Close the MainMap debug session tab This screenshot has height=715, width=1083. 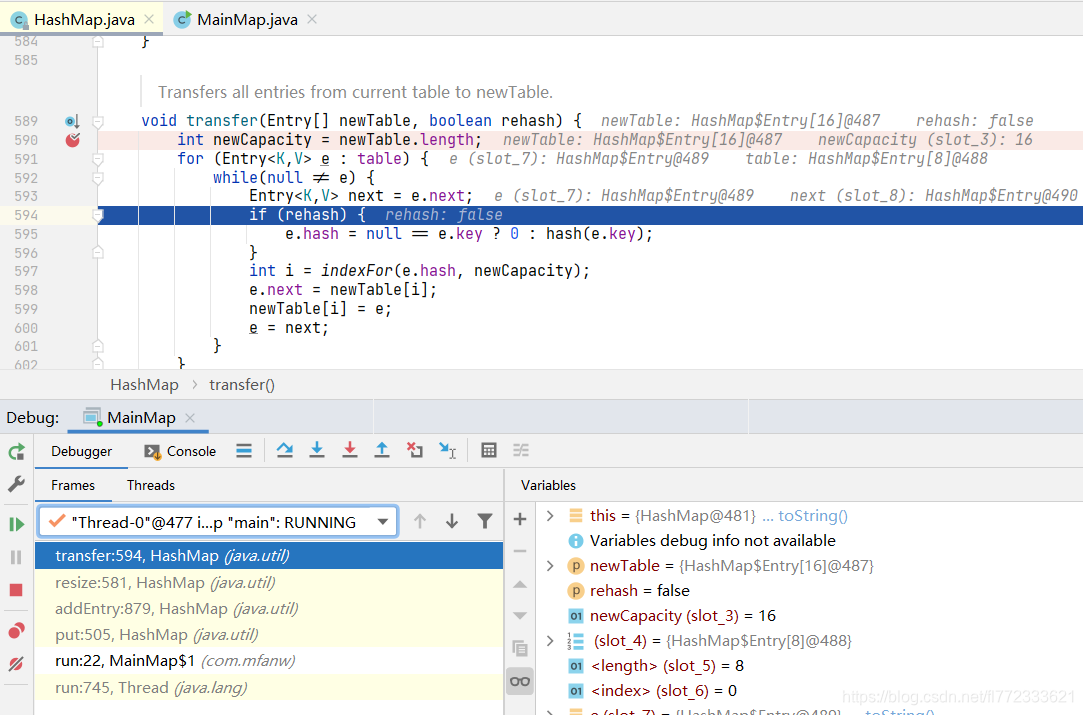[190, 418]
